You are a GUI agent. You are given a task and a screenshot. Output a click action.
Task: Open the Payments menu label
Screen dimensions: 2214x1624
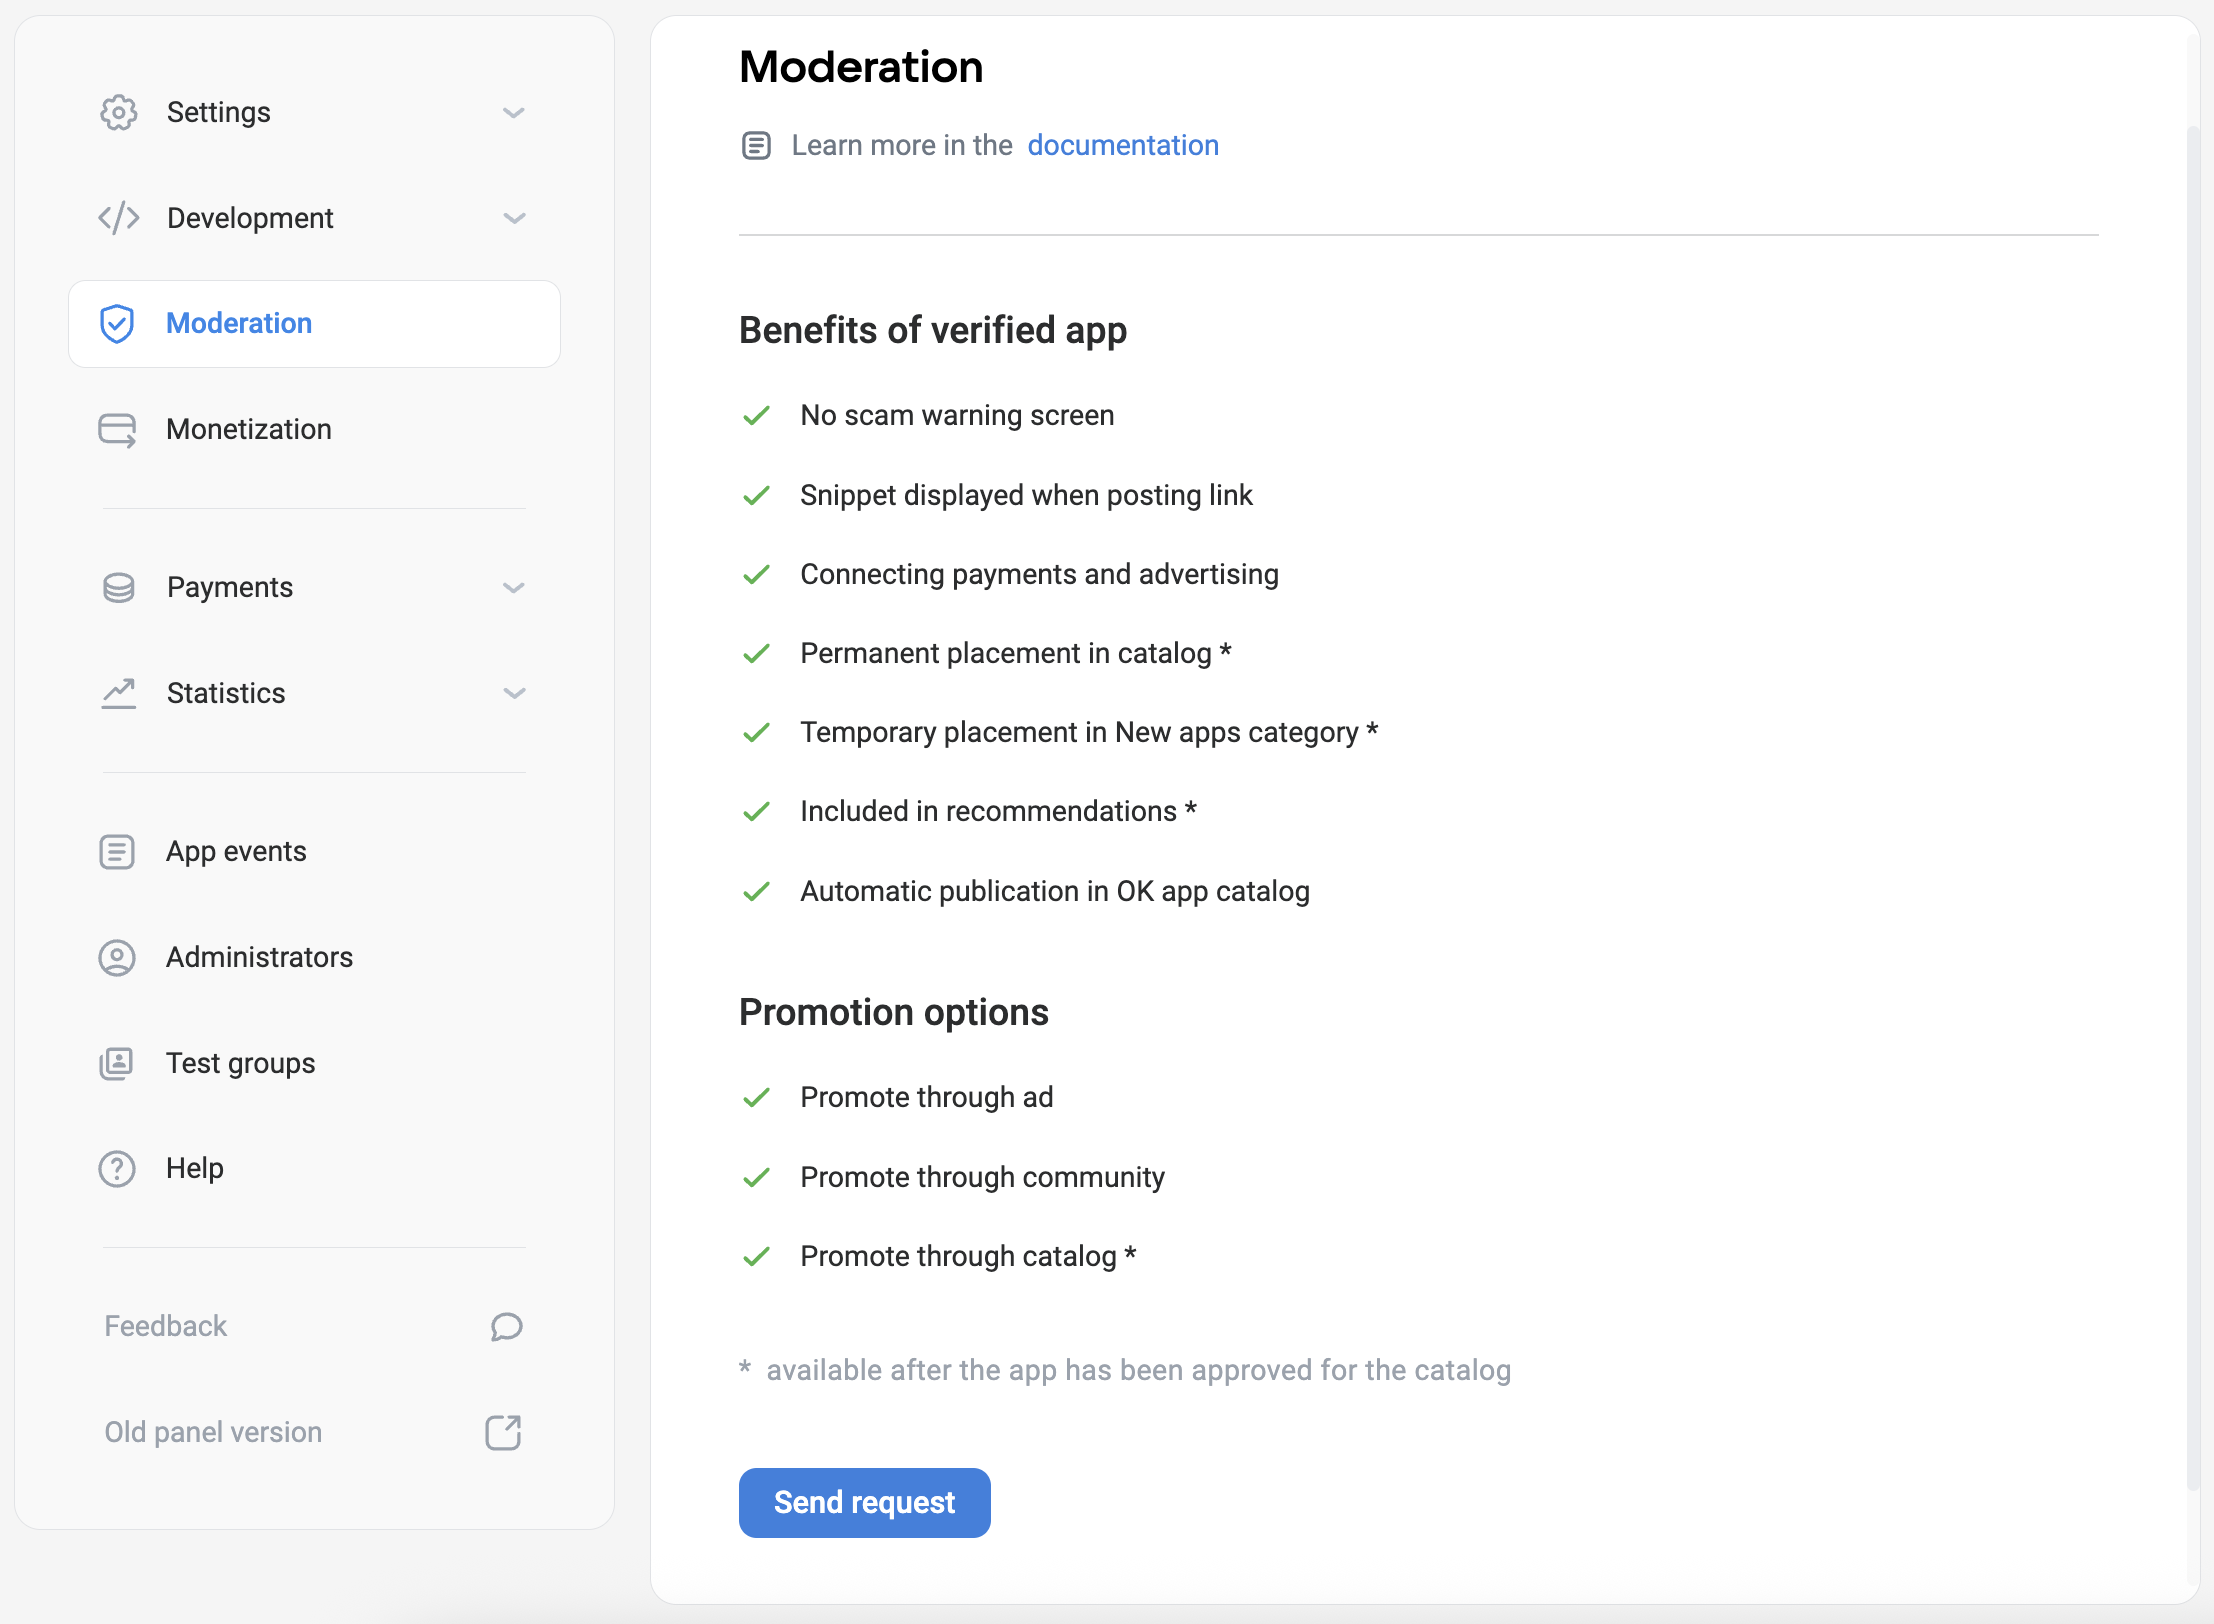tap(230, 587)
